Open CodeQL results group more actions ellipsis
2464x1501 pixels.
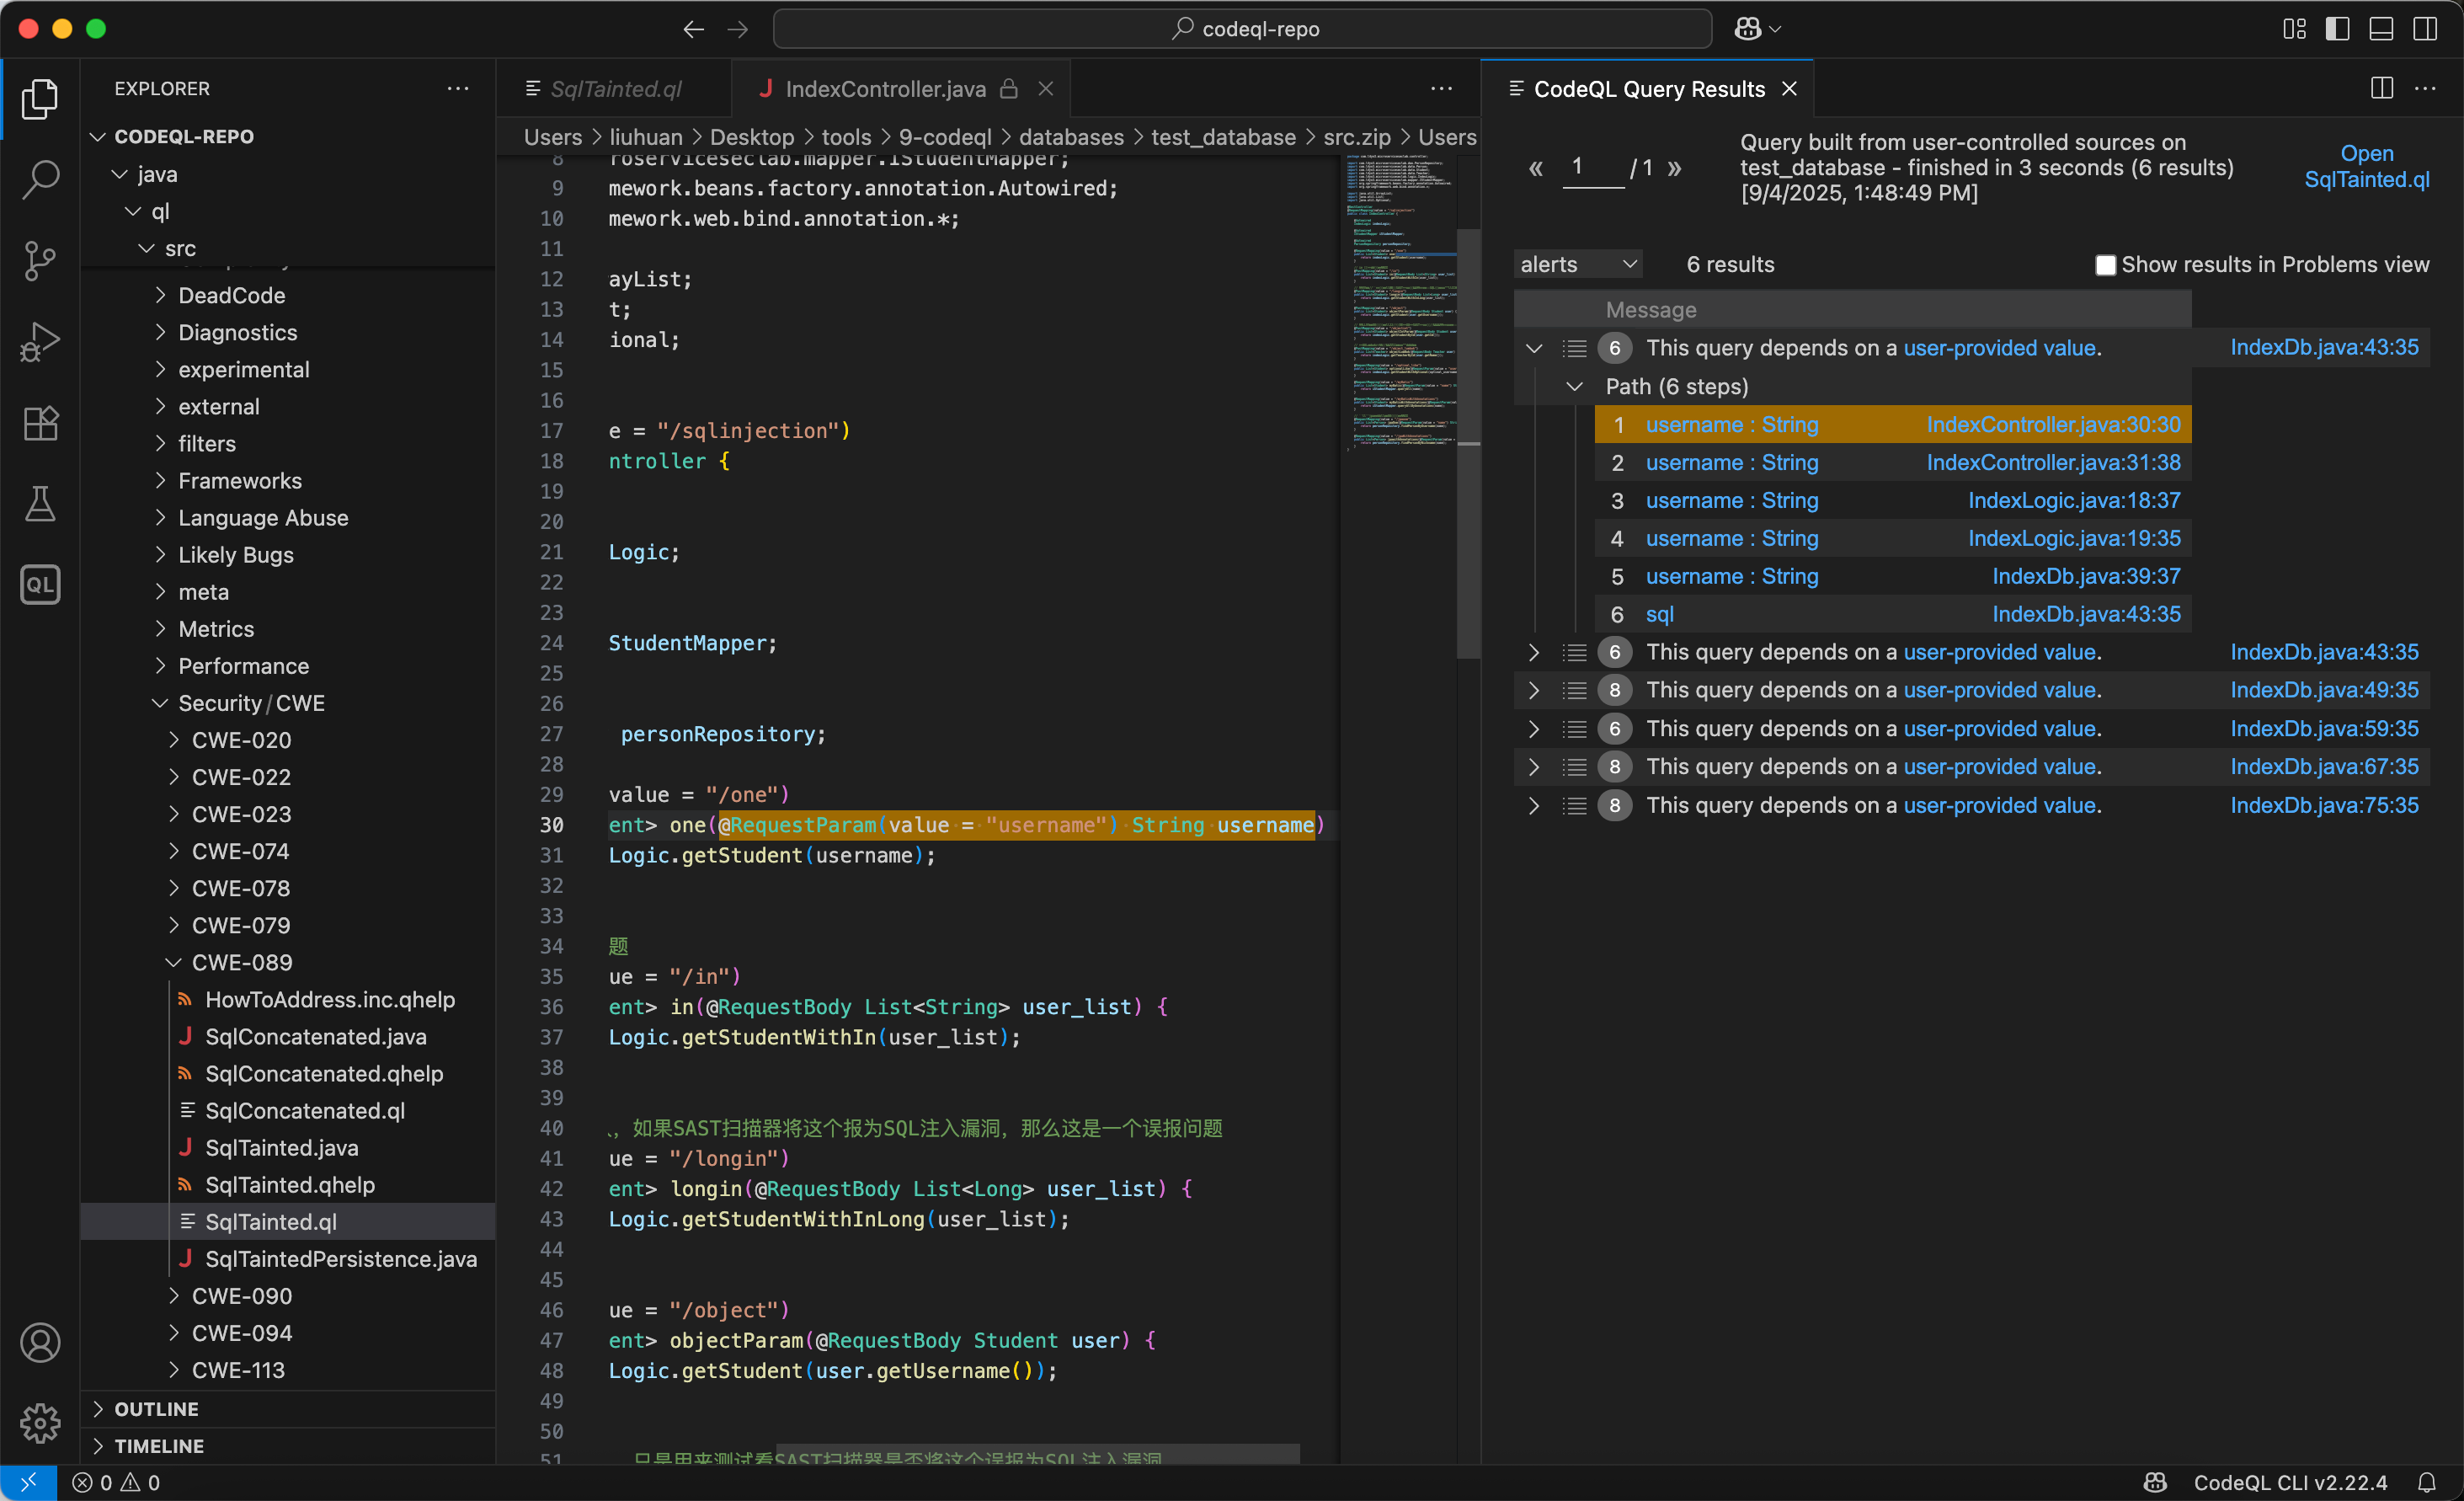(x=2425, y=88)
